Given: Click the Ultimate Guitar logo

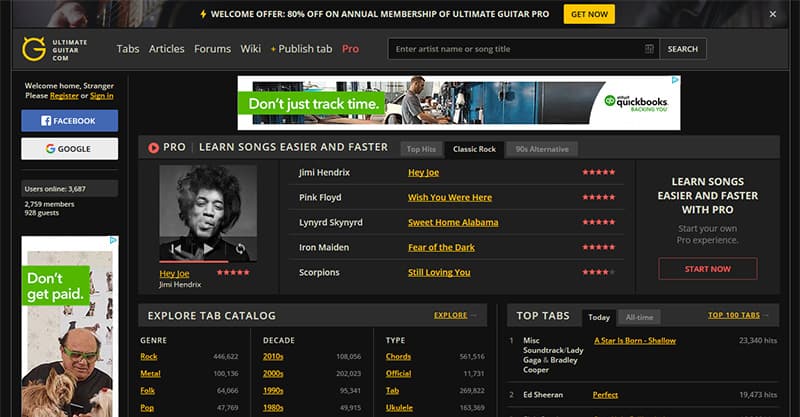Looking at the screenshot, I should [55, 50].
